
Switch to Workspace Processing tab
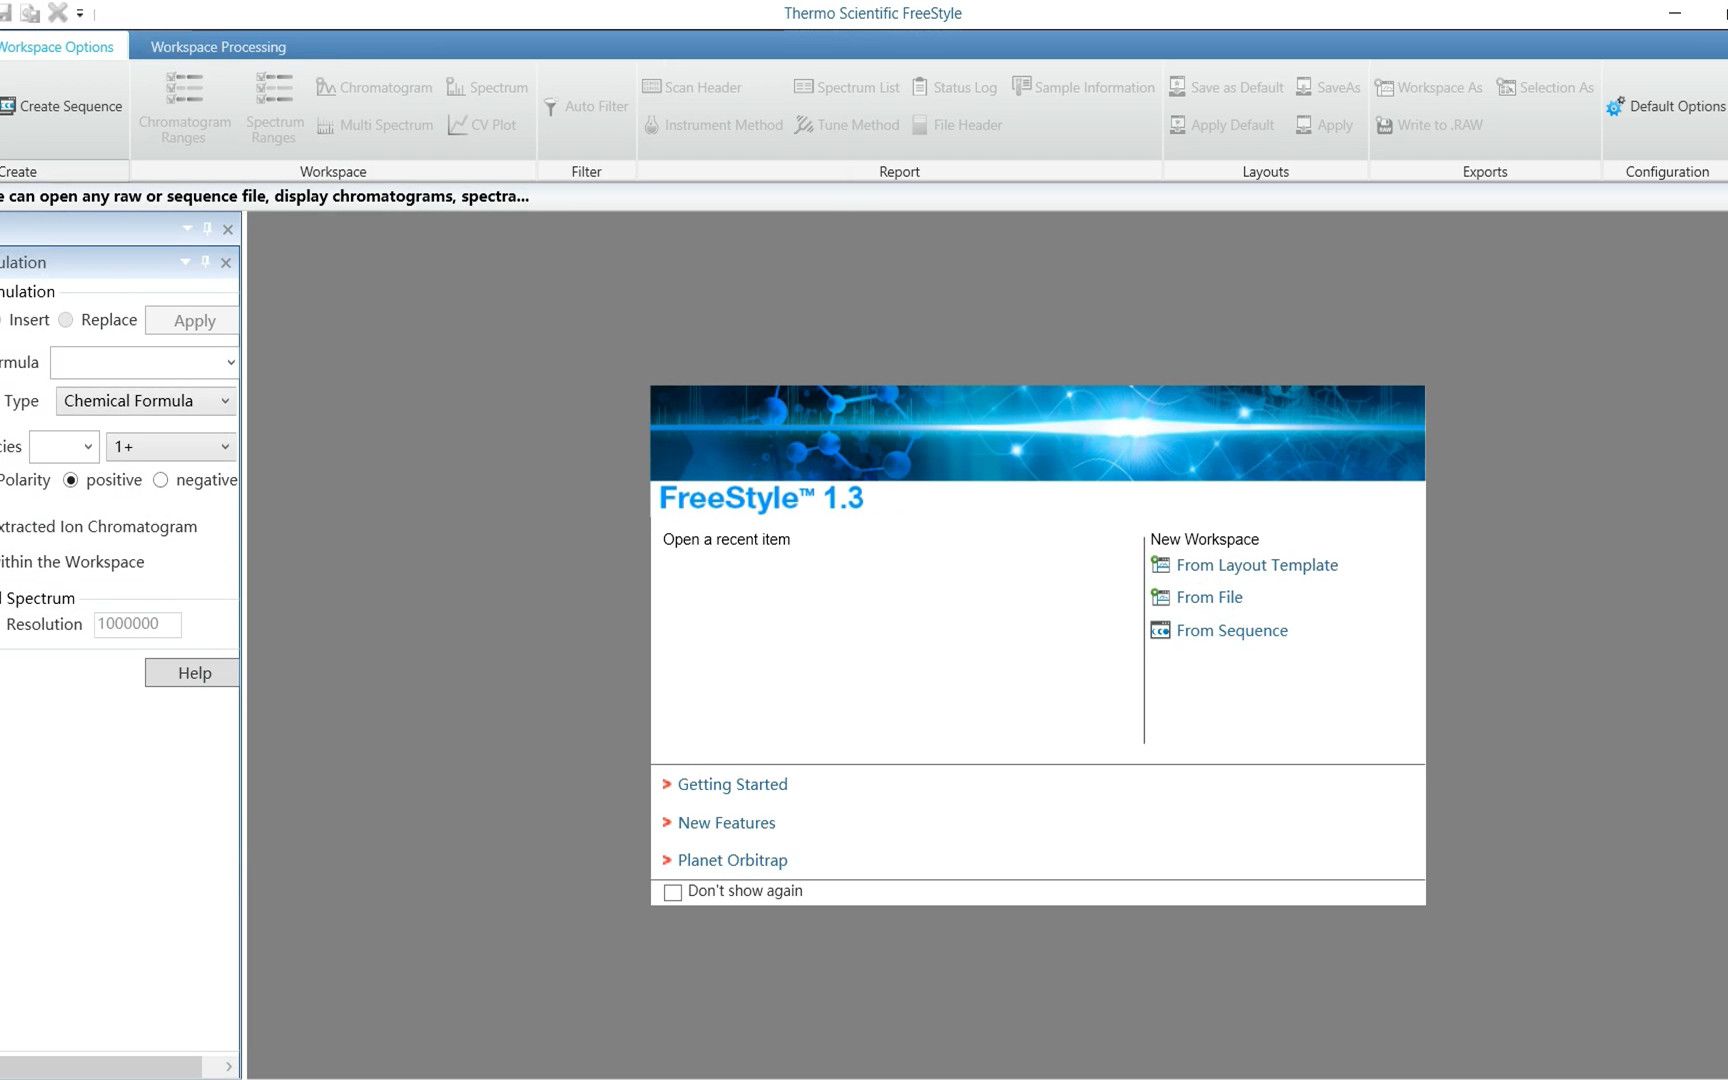pos(218,47)
